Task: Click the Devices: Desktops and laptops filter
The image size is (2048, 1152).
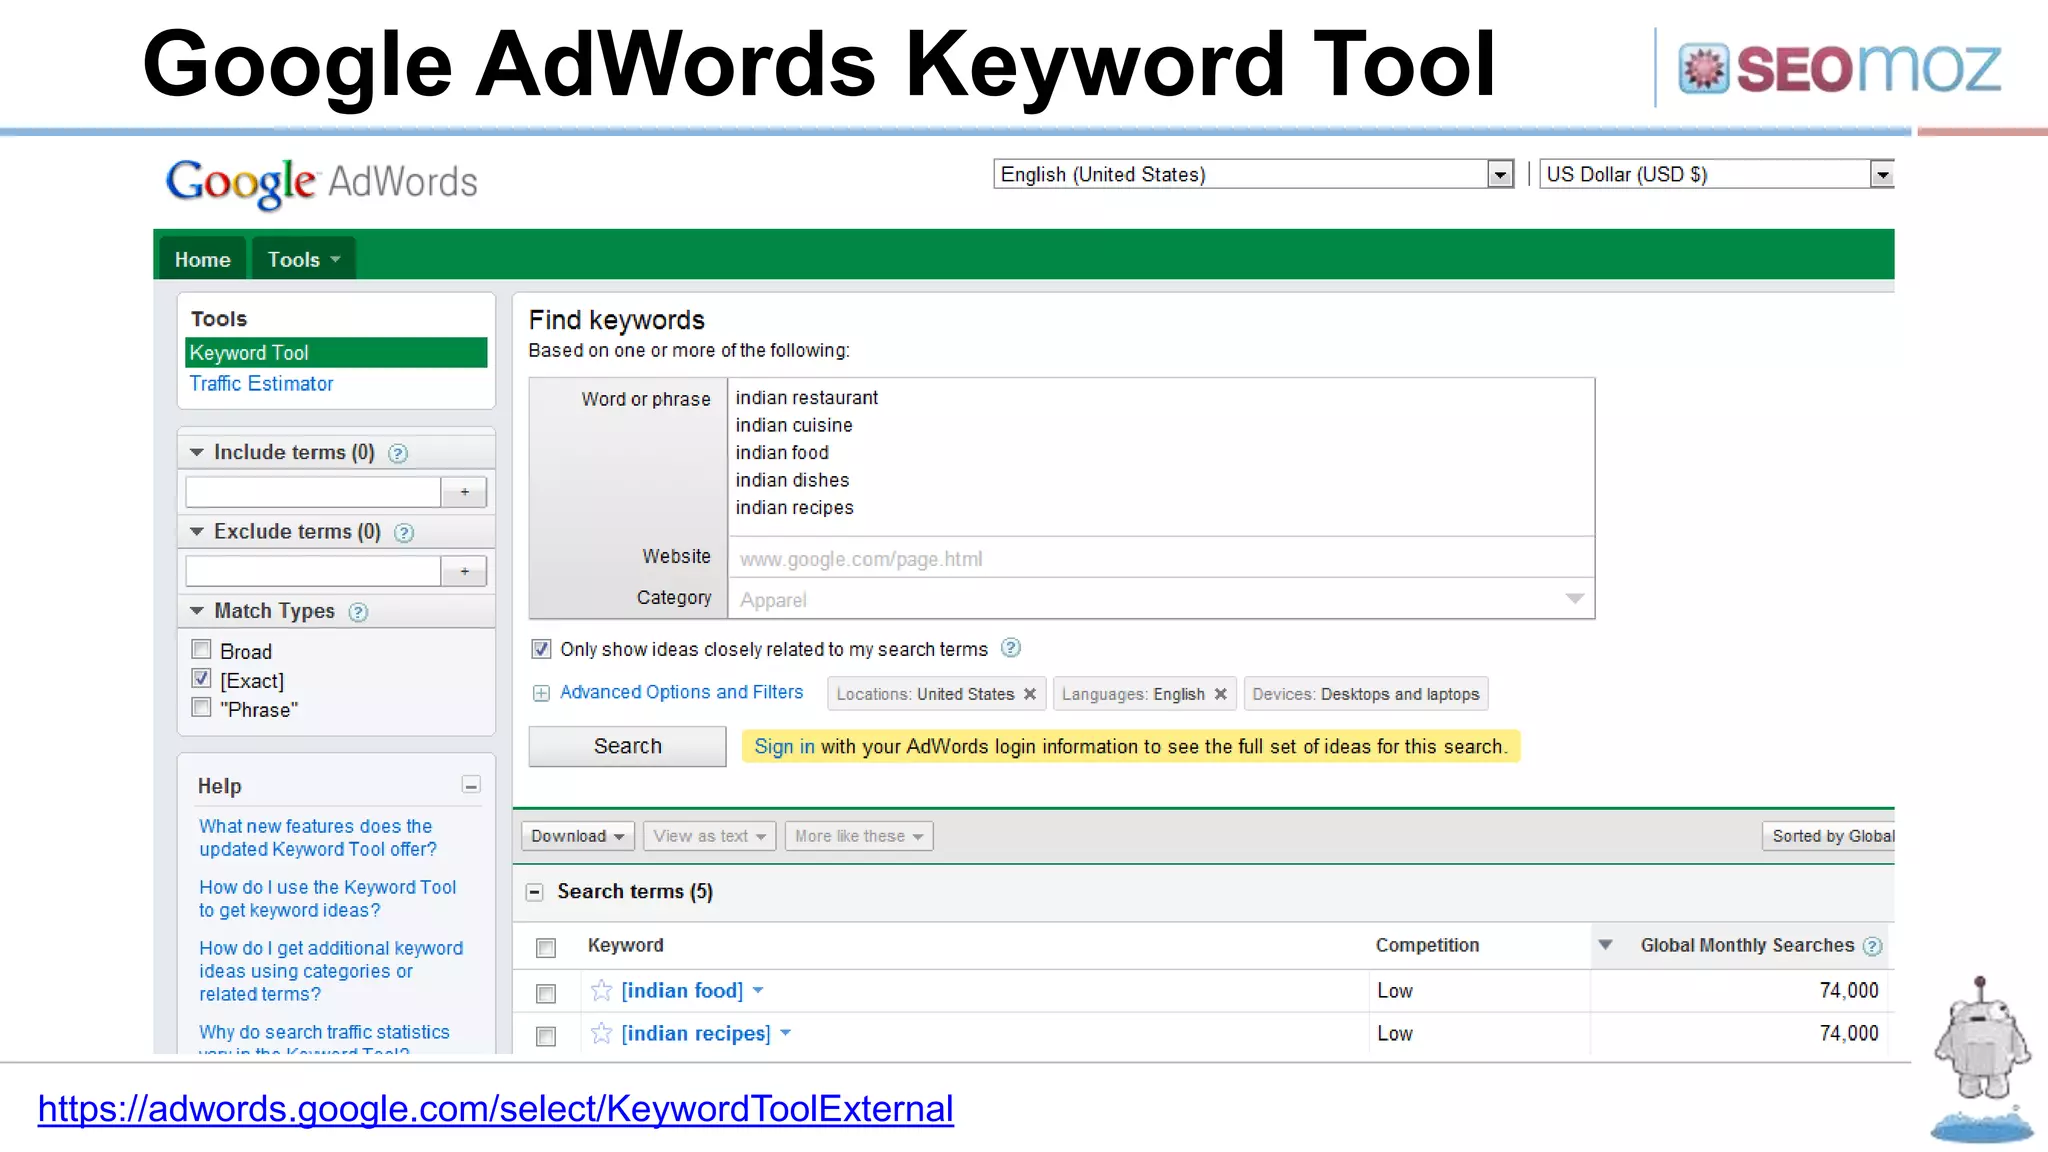Action: coord(1366,694)
